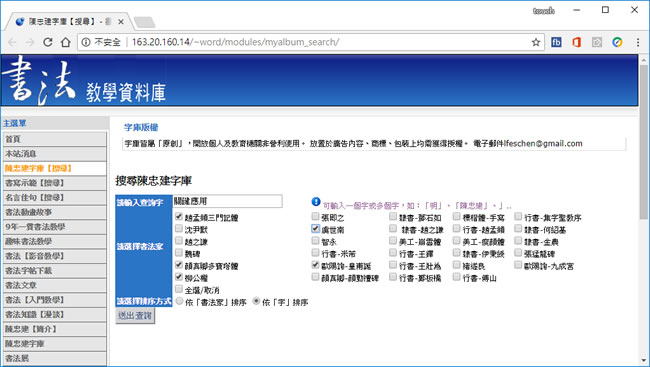Viewport: 650px width, 367px height.
Task: Check the 沈尹默 checkbox
Action: click(x=179, y=228)
